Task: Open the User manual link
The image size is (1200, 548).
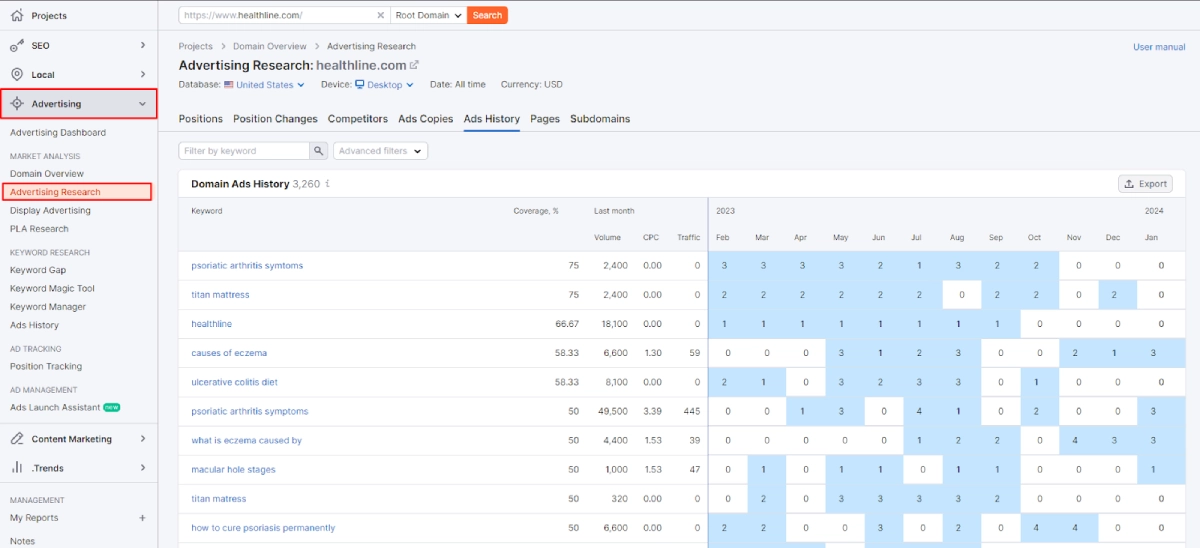Action: (1159, 47)
